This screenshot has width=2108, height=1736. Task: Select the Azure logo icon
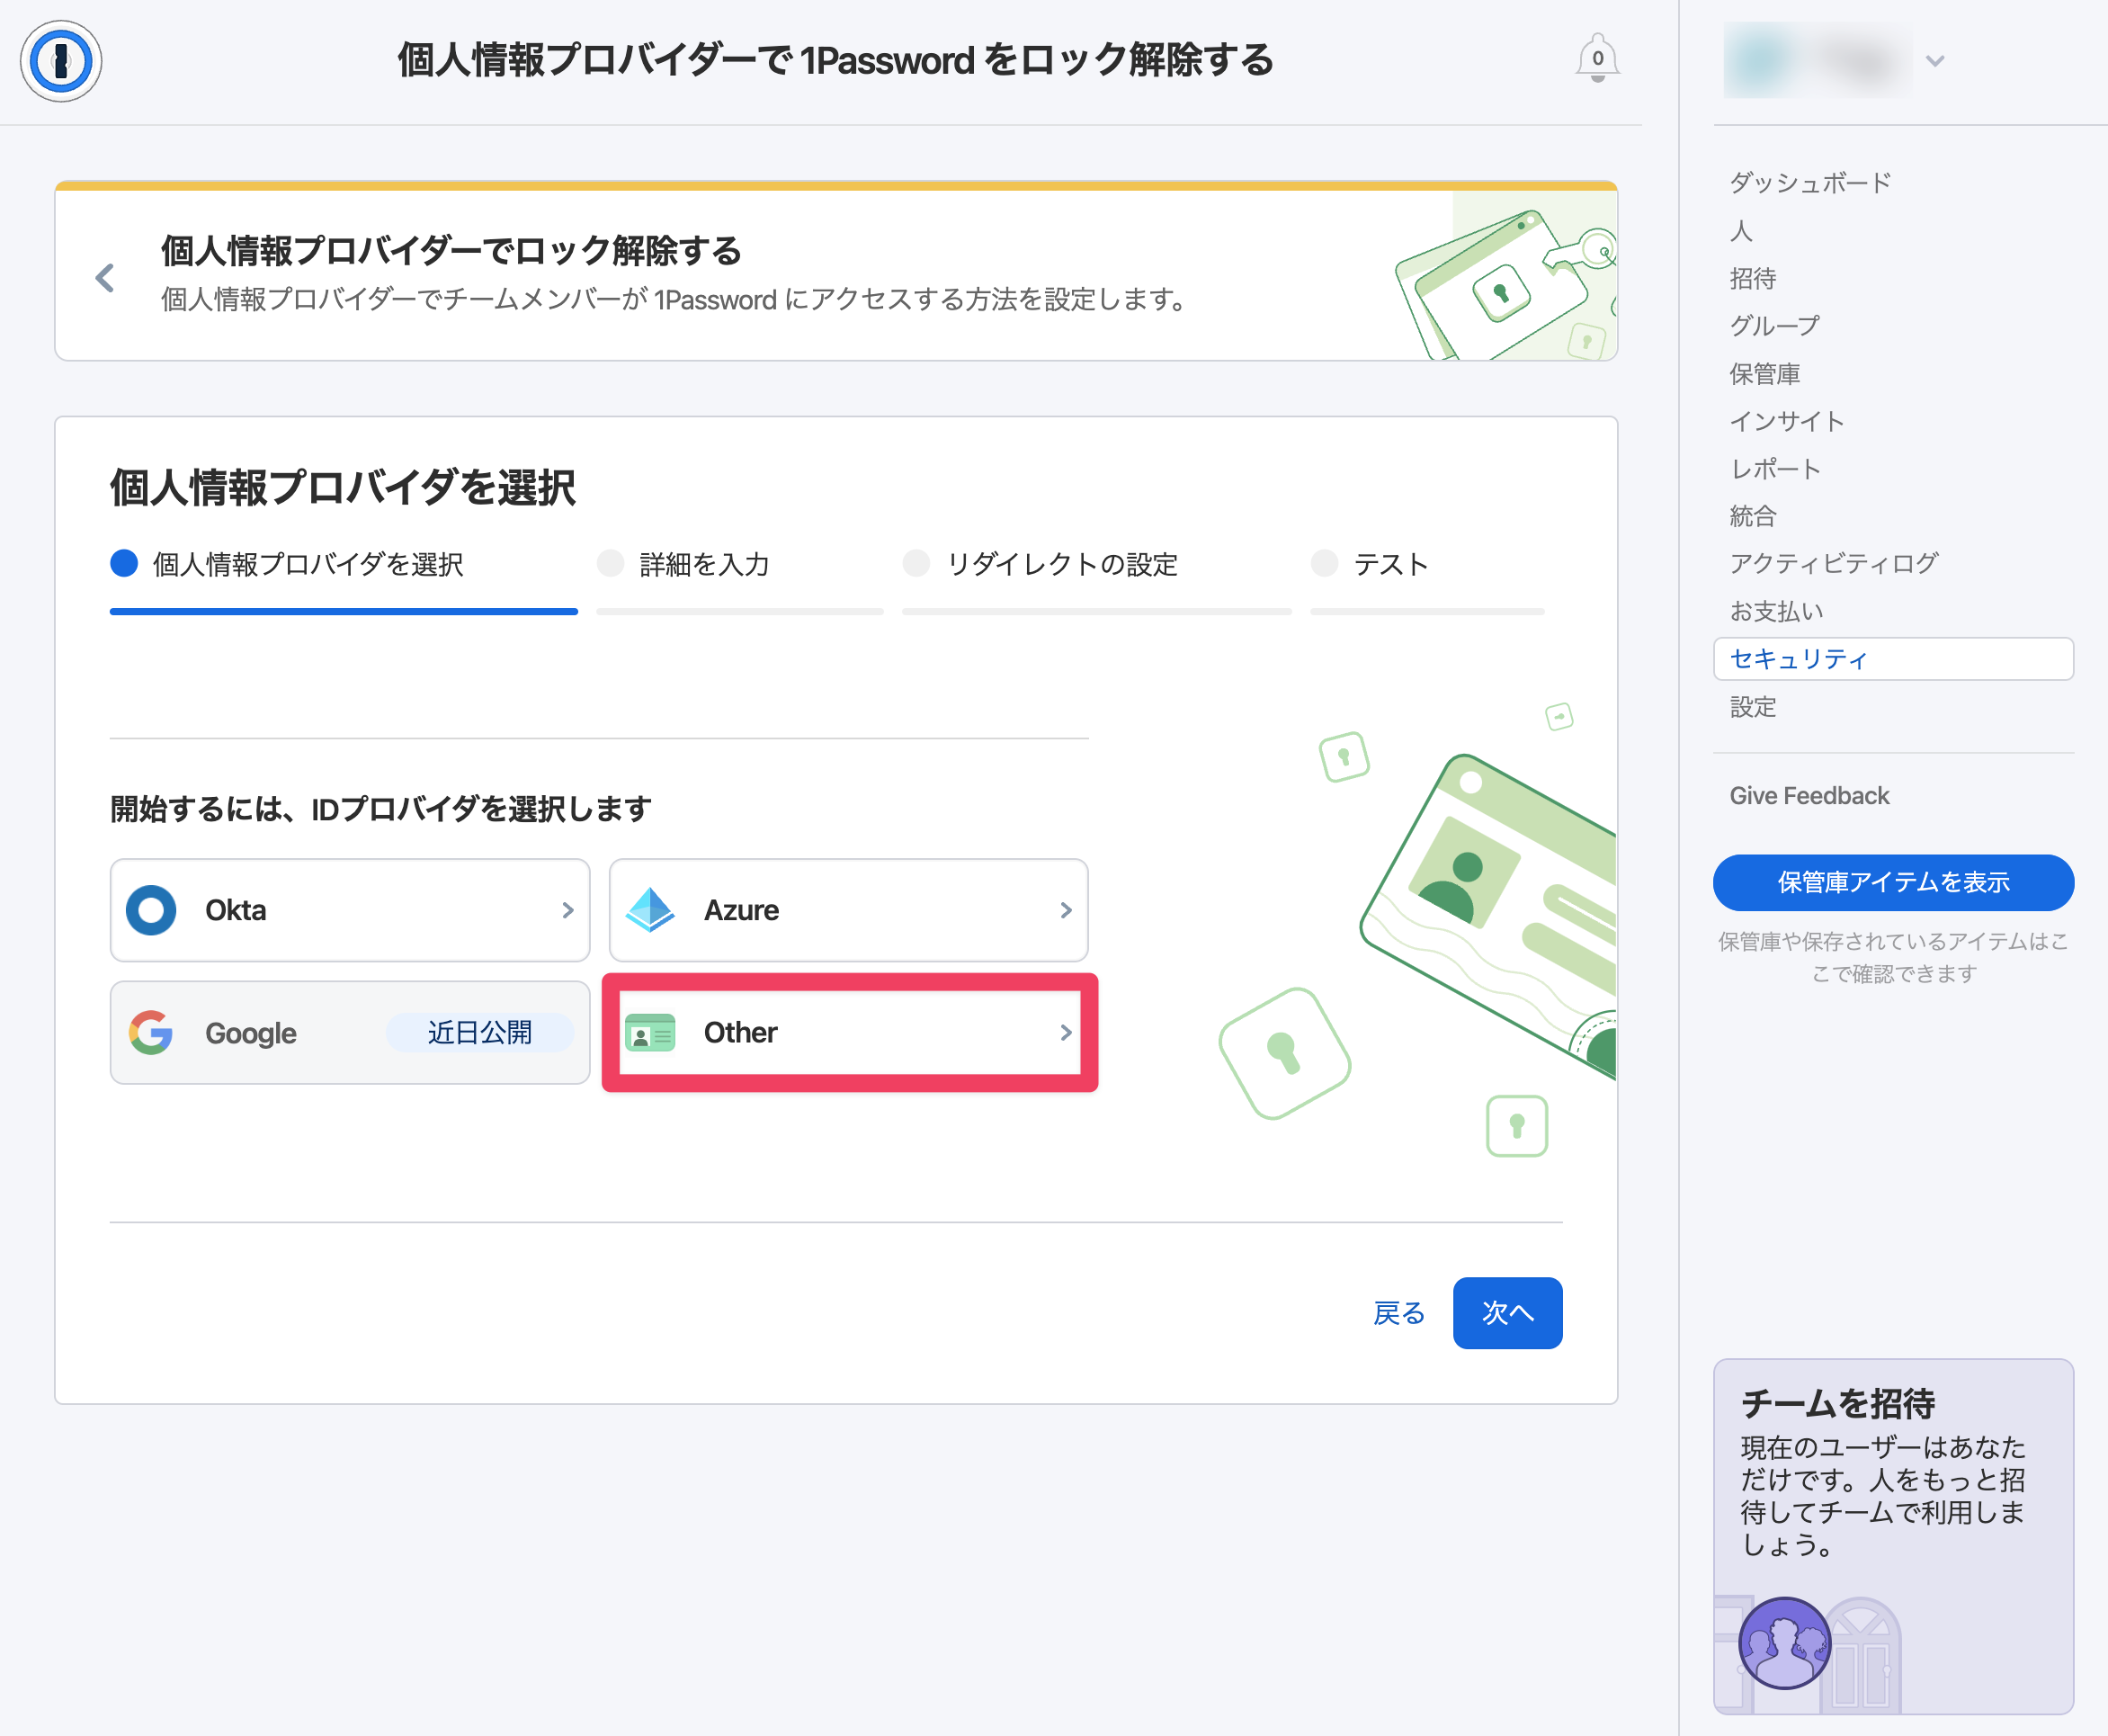pyautogui.click(x=650, y=910)
